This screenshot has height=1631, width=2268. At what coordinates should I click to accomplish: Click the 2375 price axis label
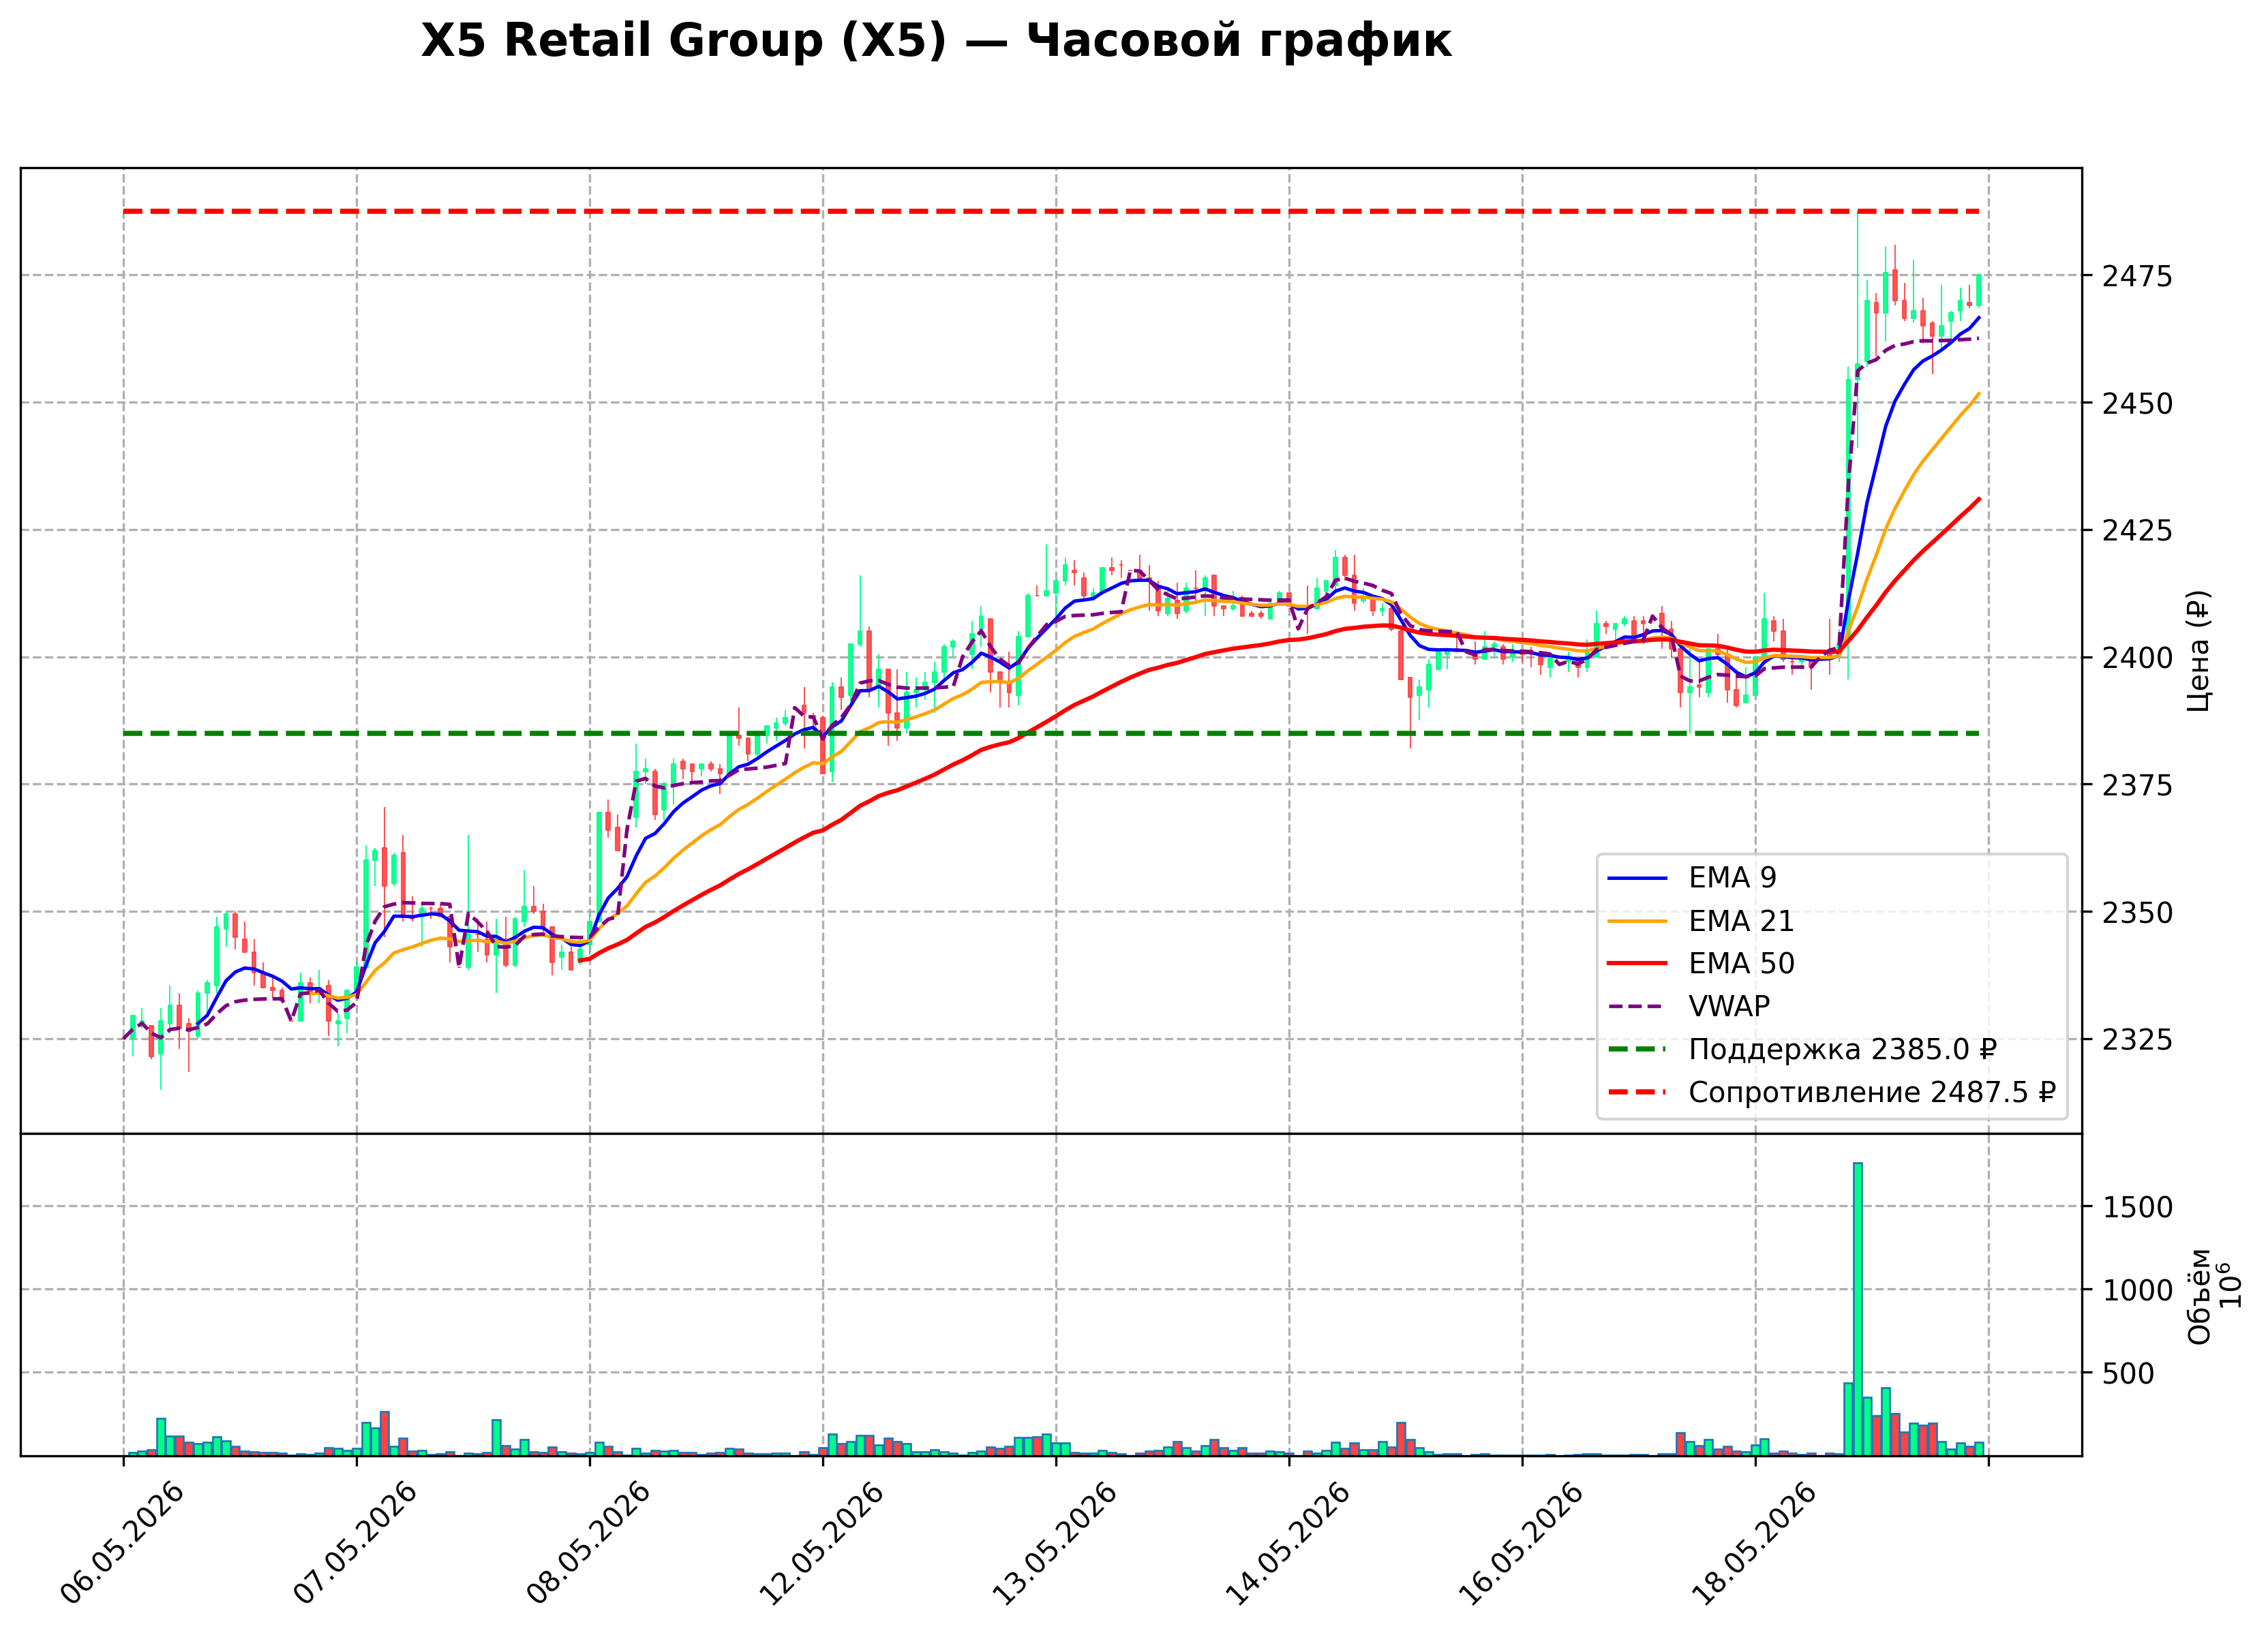[2137, 786]
